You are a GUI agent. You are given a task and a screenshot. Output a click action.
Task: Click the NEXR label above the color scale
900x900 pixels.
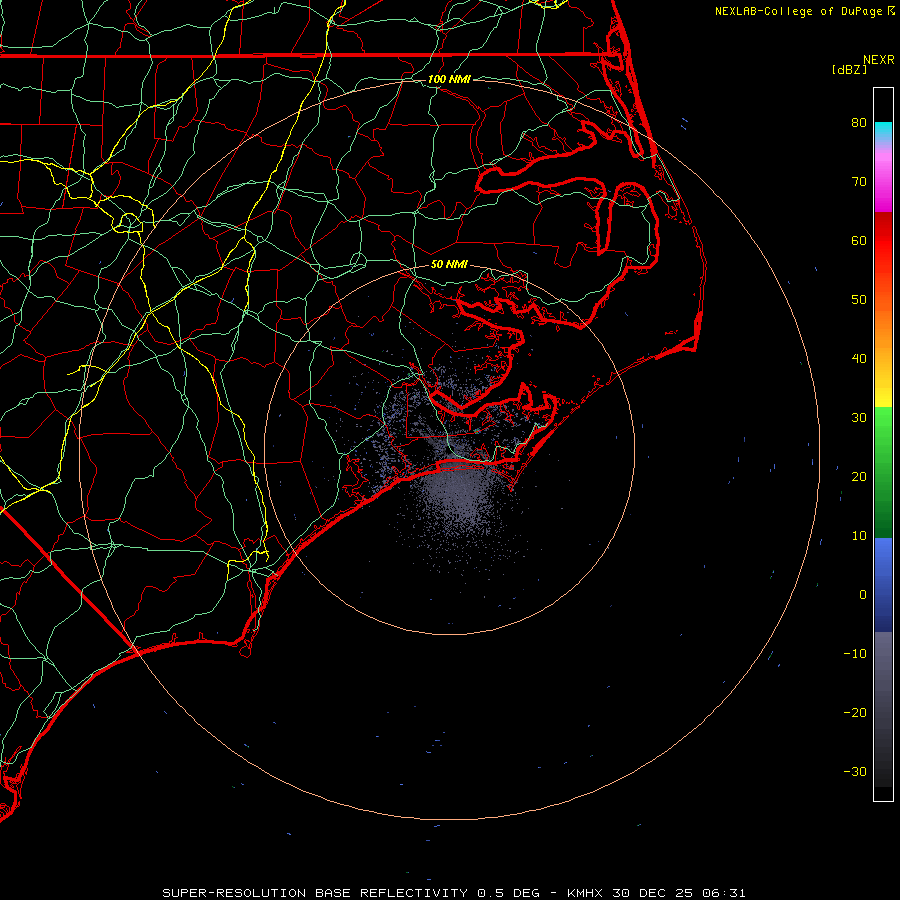point(878,59)
